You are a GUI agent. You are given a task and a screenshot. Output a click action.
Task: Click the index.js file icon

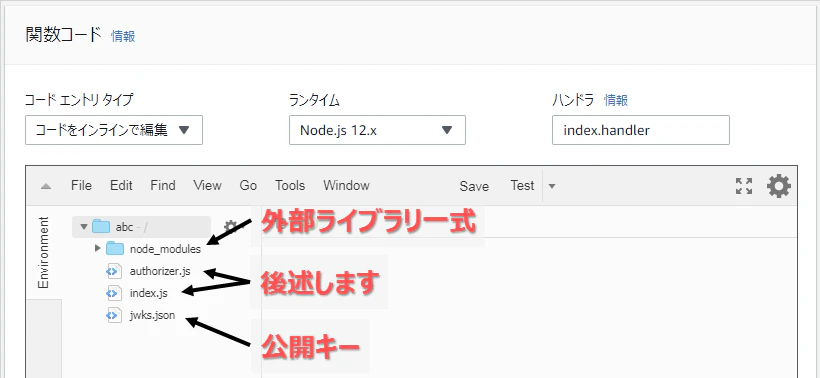114,293
